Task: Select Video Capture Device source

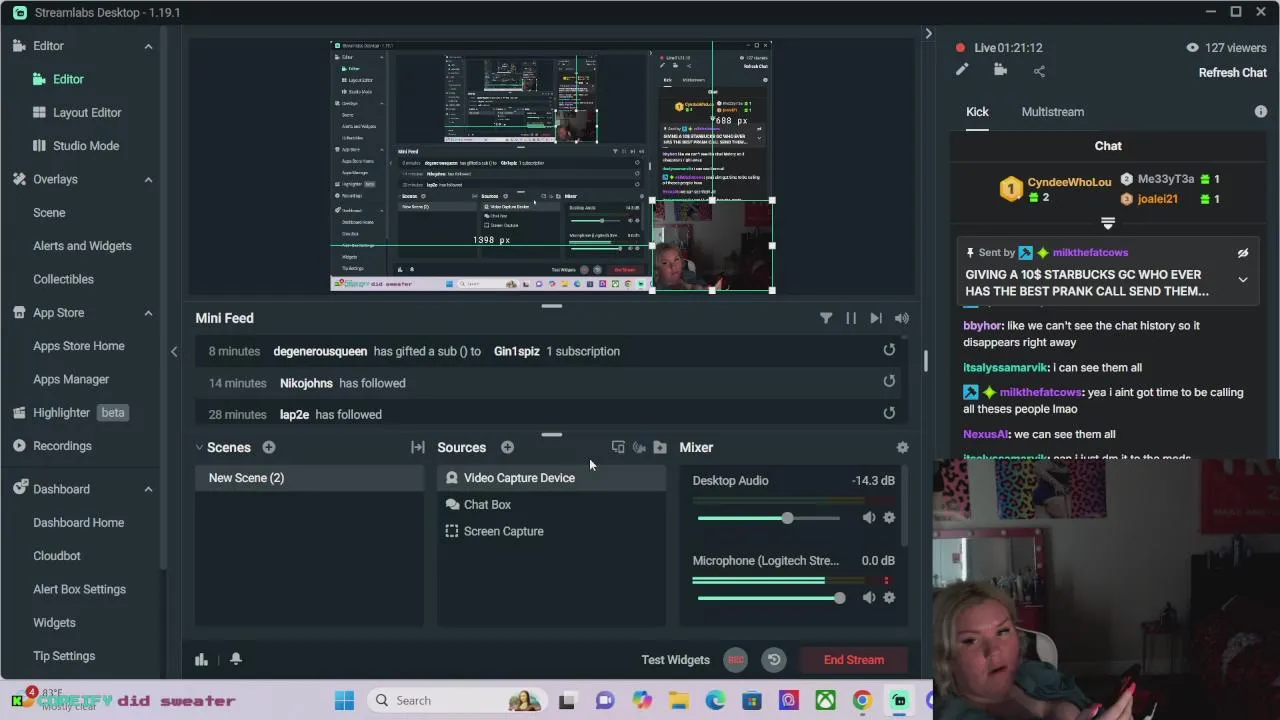Action: coord(551,478)
